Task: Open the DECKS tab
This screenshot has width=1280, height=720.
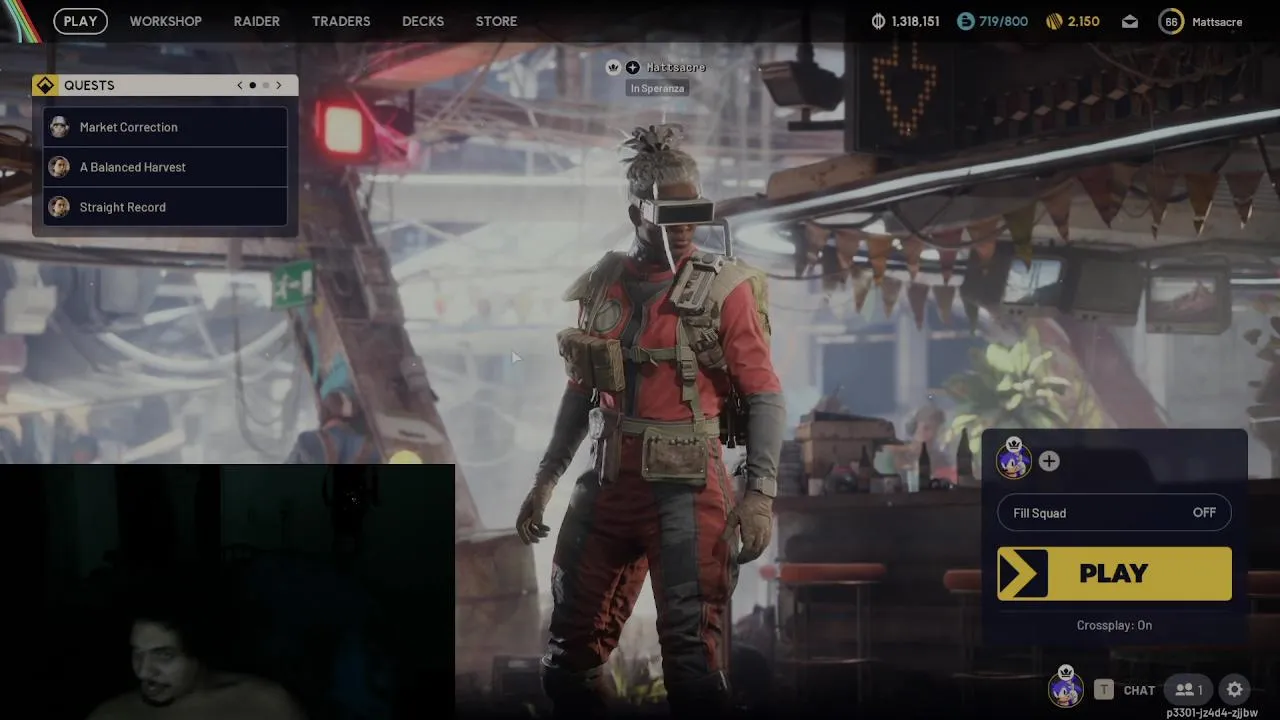Action: coord(423,21)
